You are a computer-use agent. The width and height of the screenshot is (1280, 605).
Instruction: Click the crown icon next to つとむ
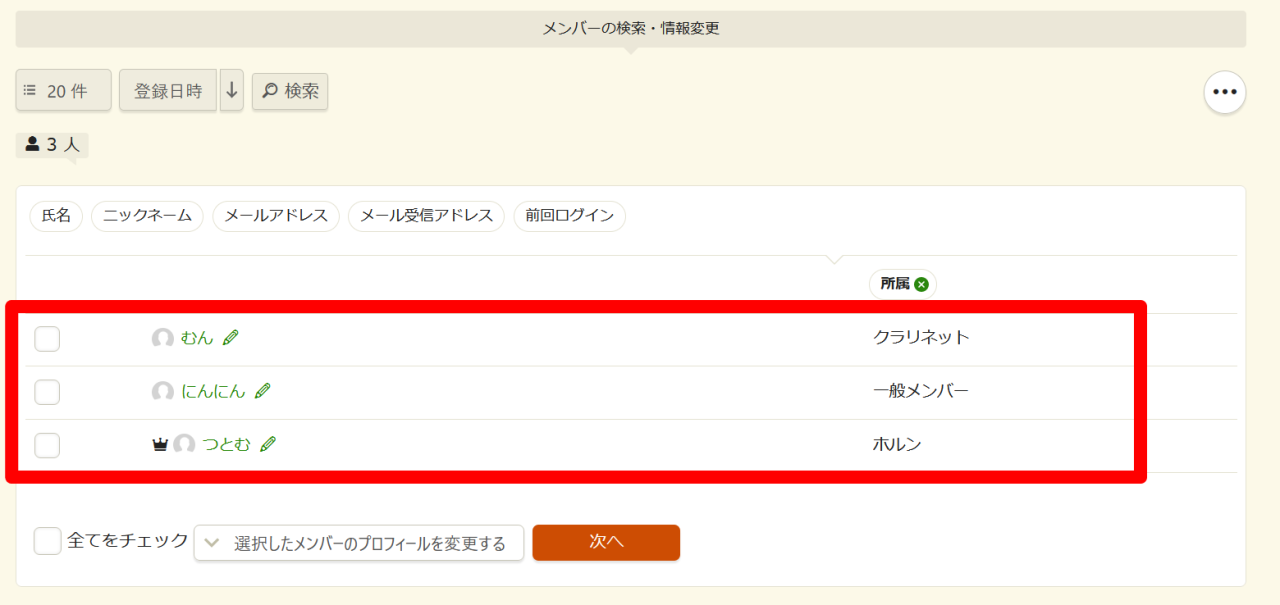[x=160, y=445]
